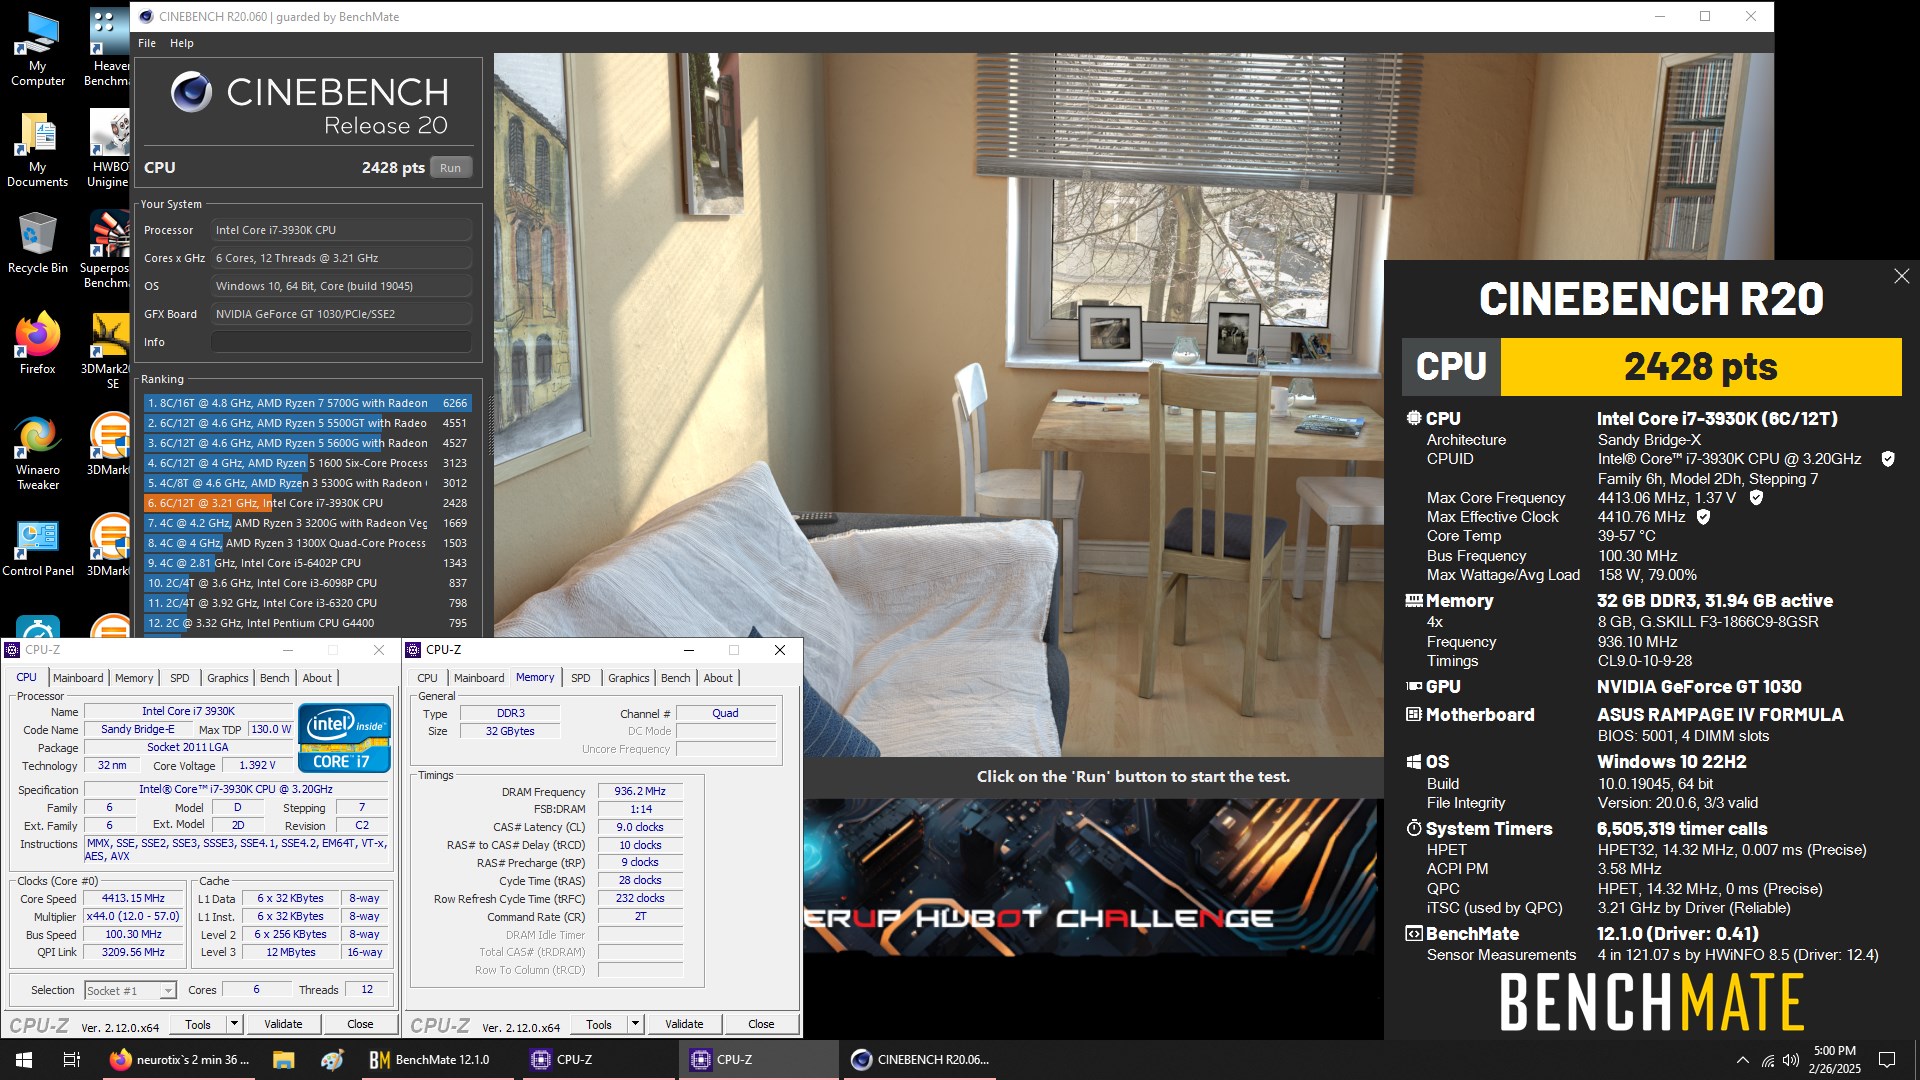Click Command Rate 2T value
The width and height of the screenshot is (1920, 1080).
(x=640, y=917)
